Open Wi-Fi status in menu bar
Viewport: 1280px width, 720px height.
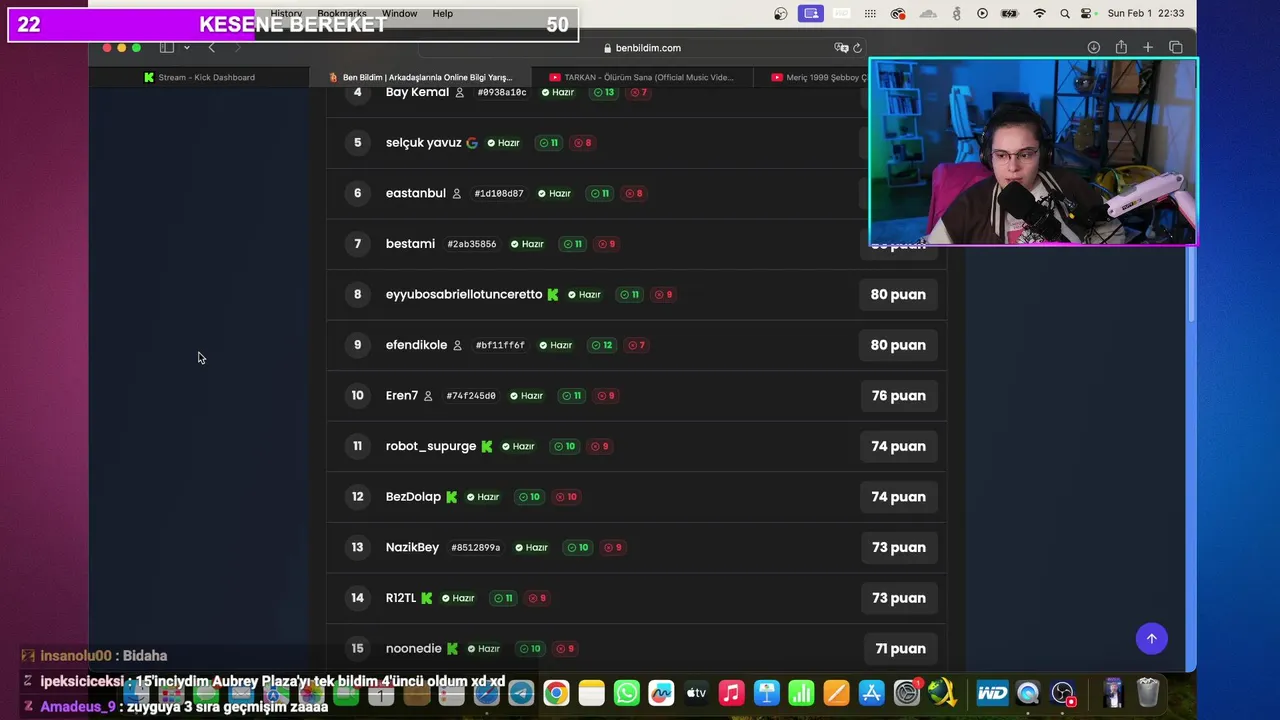click(1039, 14)
